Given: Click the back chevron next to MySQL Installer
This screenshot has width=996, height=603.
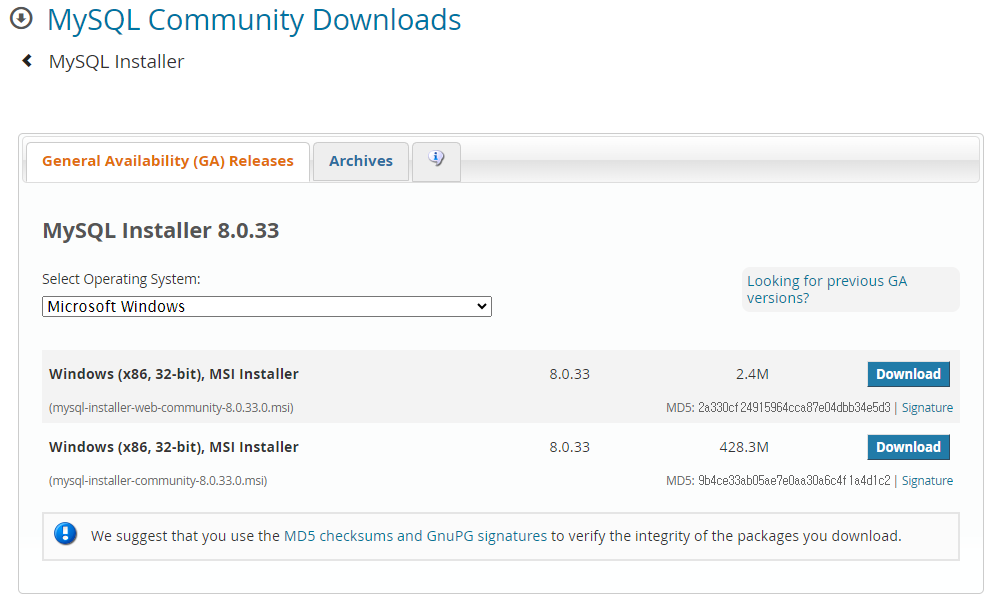Looking at the screenshot, I should [x=25, y=61].
